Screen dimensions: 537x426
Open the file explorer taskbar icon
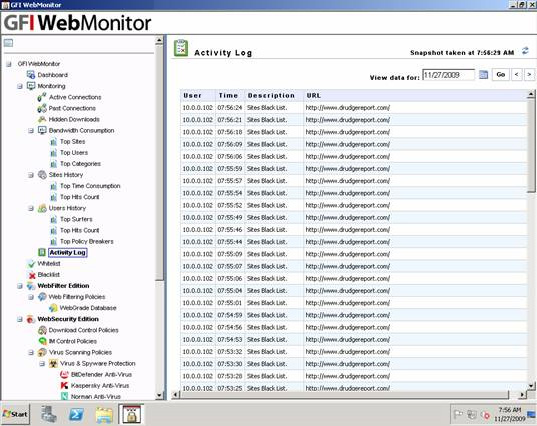coord(104,415)
